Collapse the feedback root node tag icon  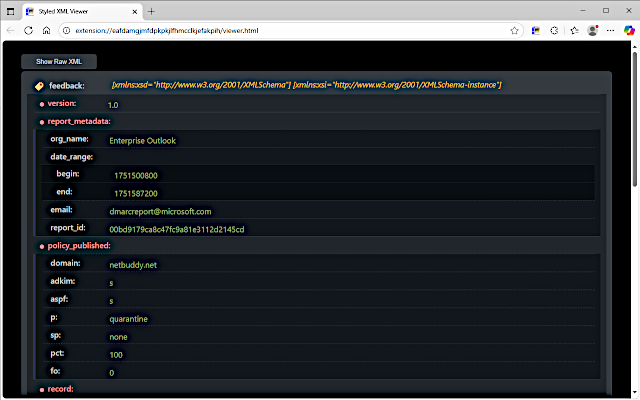39,86
